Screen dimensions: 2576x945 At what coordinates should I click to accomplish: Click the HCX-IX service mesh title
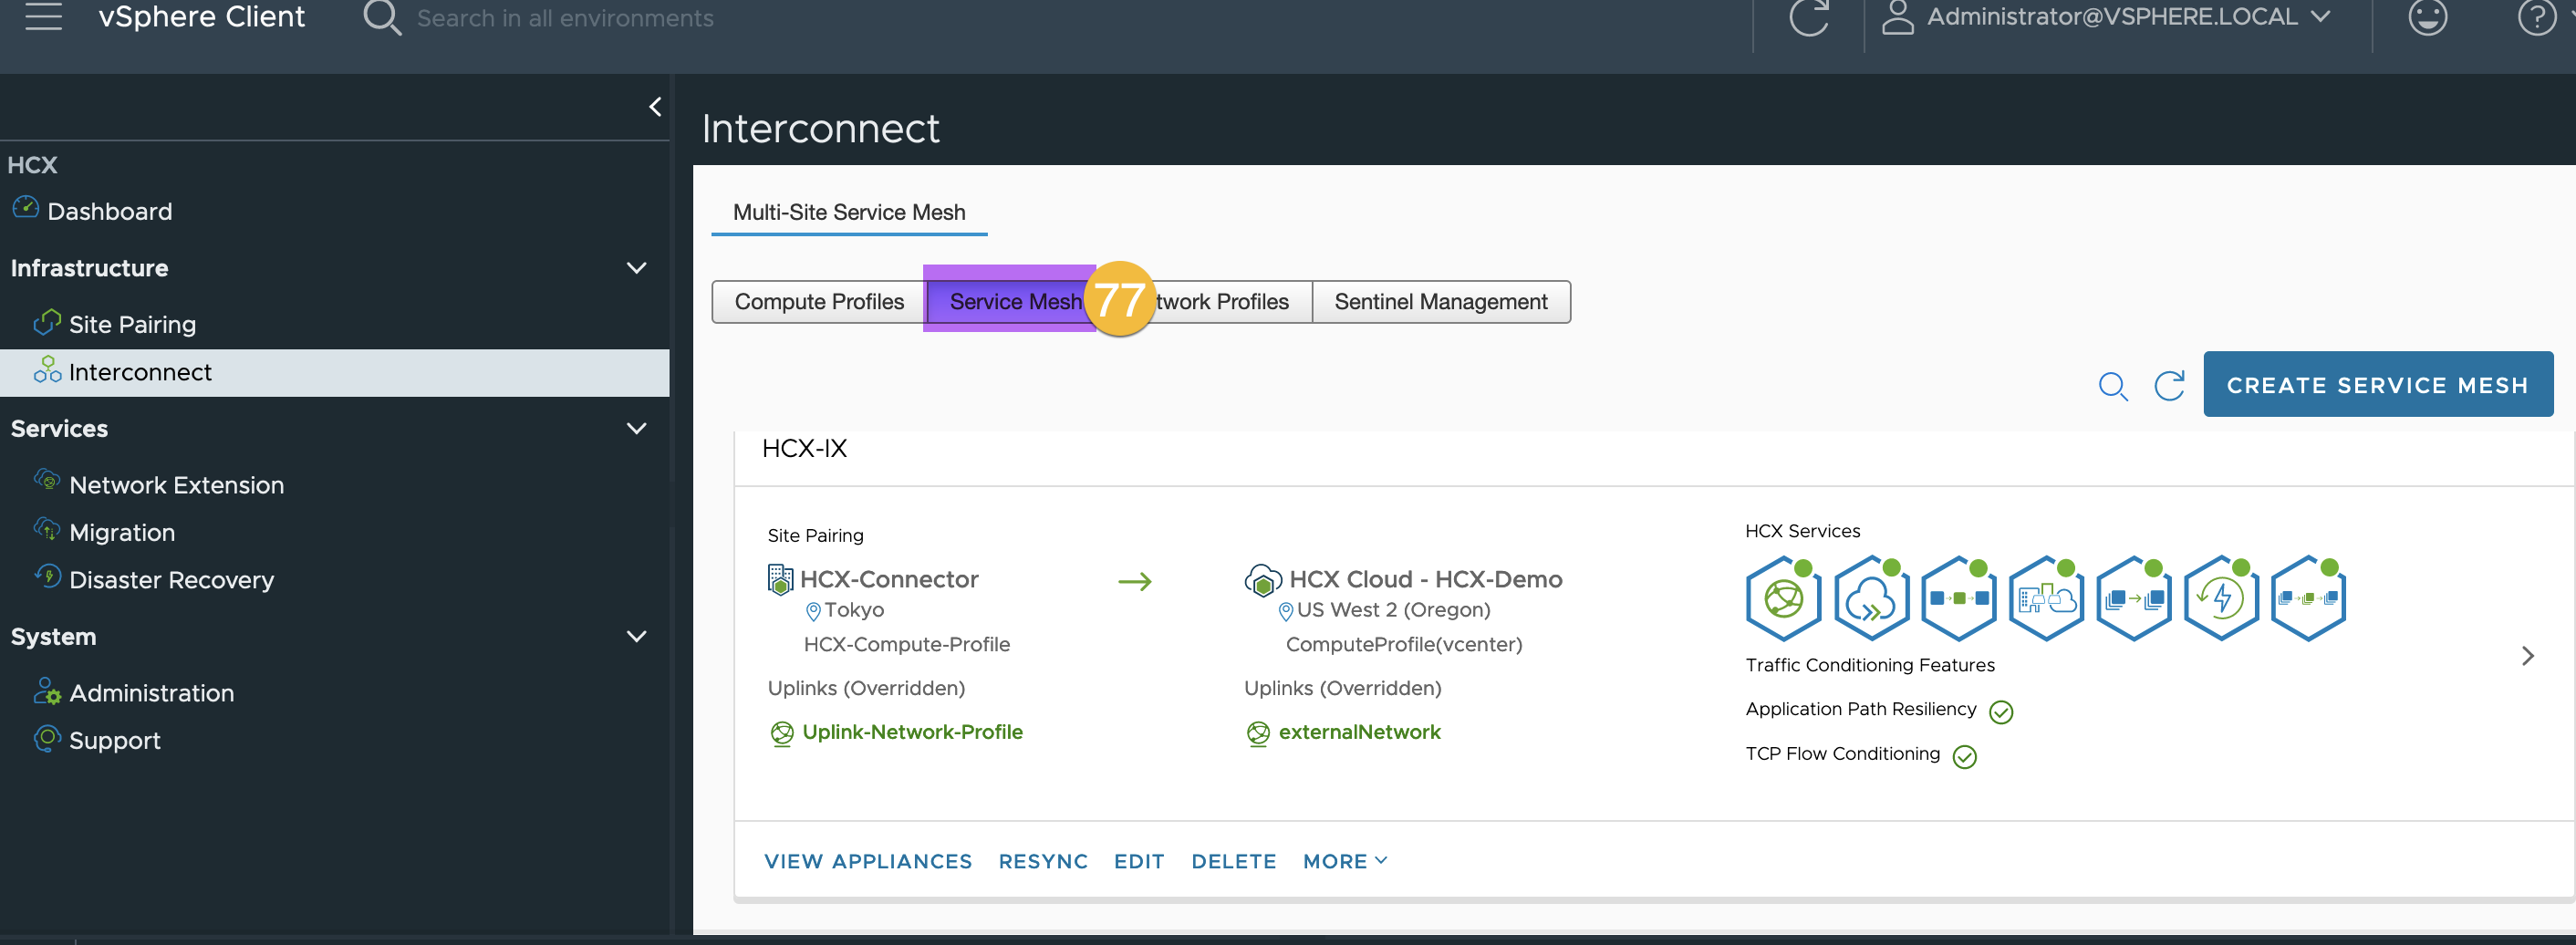click(x=804, y=448)
